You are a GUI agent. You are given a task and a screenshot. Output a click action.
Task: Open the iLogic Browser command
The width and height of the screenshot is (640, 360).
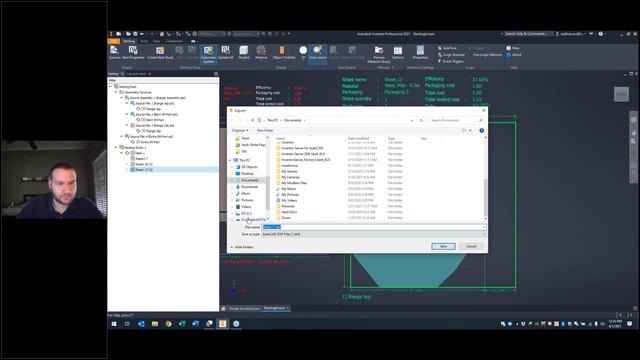pos(451,55)
